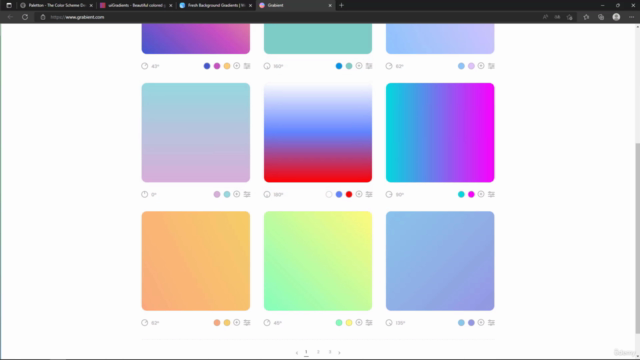Add a color stop to the 43° gradient

[237, 66]
